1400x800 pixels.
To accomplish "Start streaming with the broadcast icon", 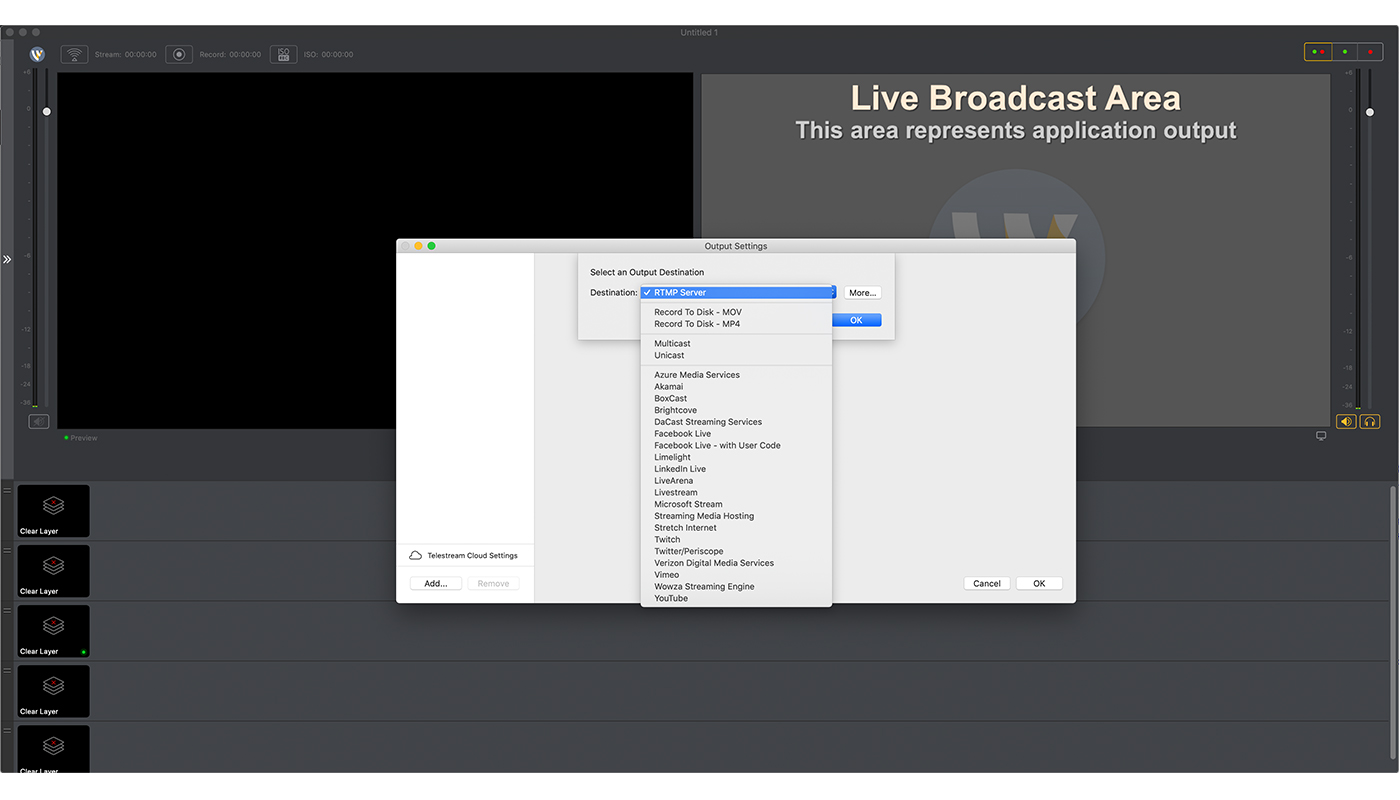I will pos(75,55).
